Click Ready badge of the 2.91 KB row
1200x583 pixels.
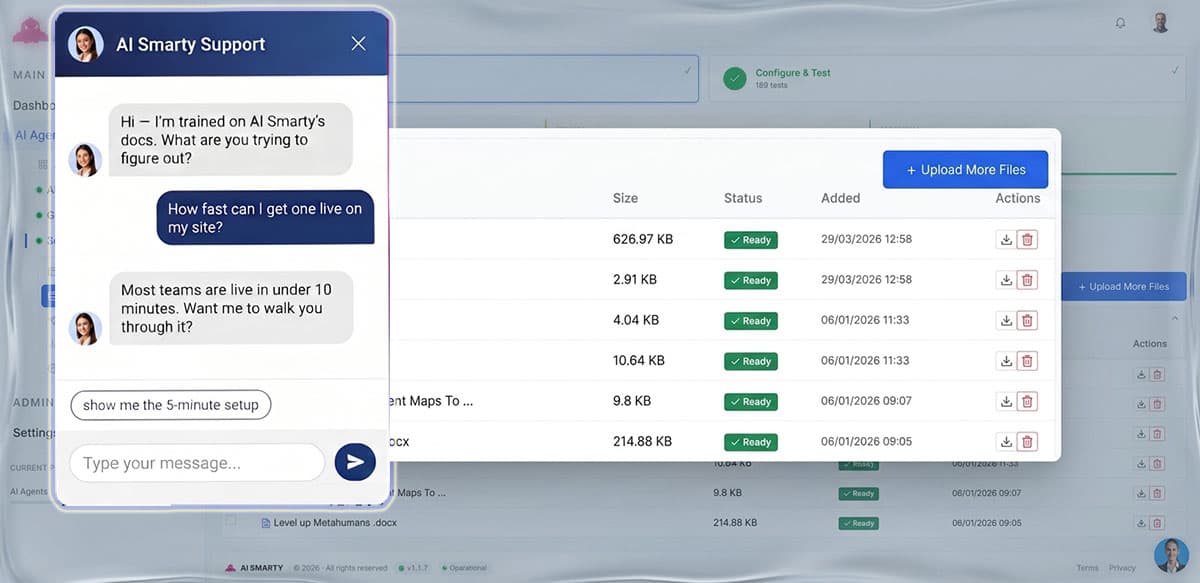point(751,280)
